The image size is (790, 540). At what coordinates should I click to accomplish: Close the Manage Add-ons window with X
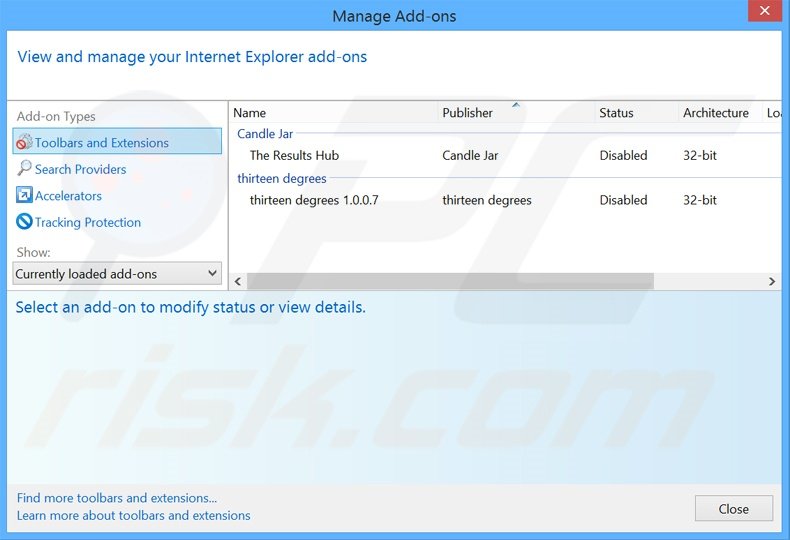(x=764, y=11)
